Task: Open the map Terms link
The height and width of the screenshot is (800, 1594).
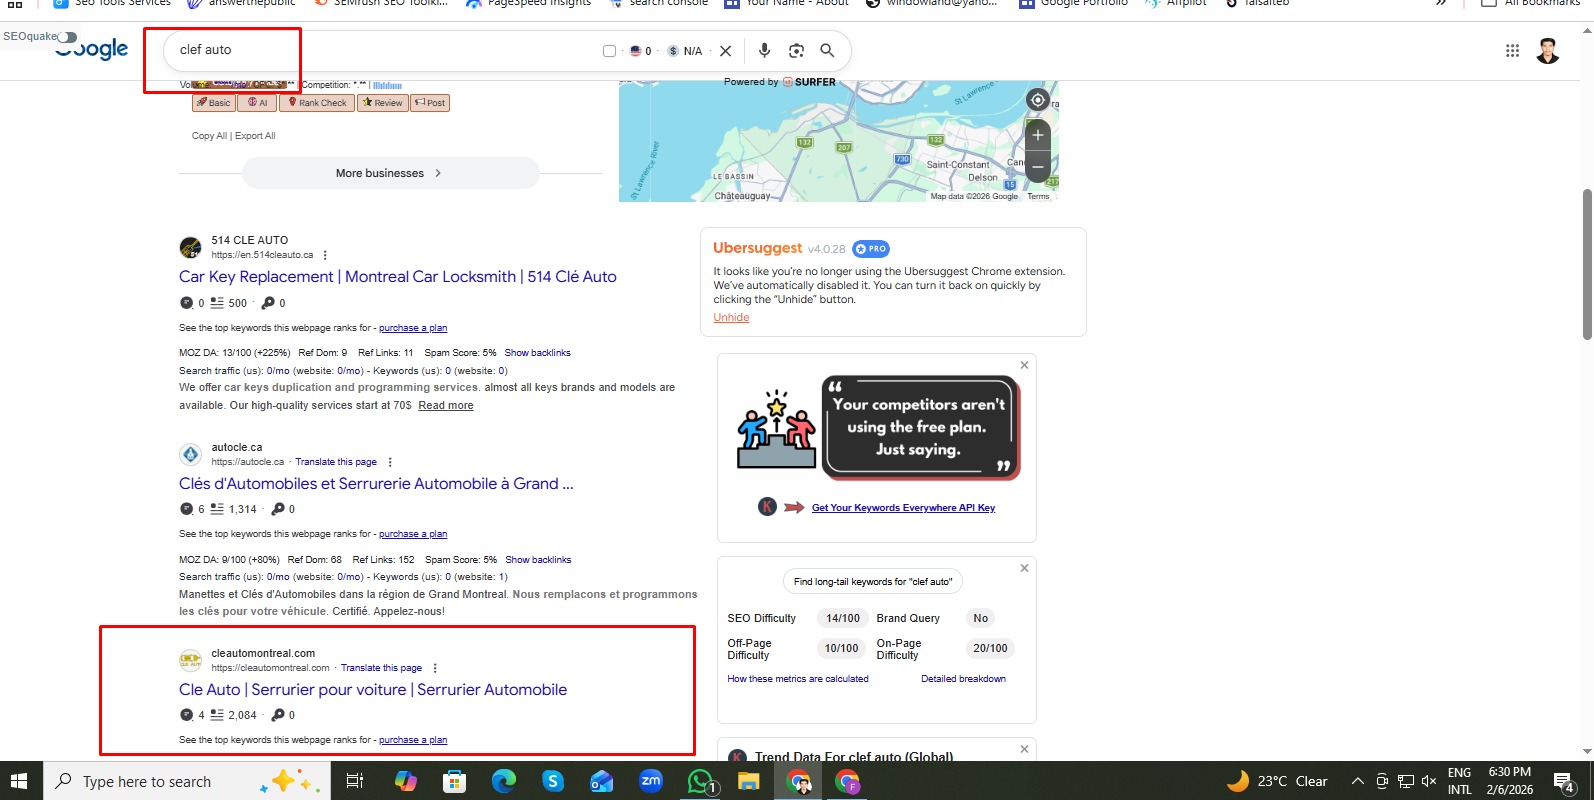Action: pos(1038,196)
